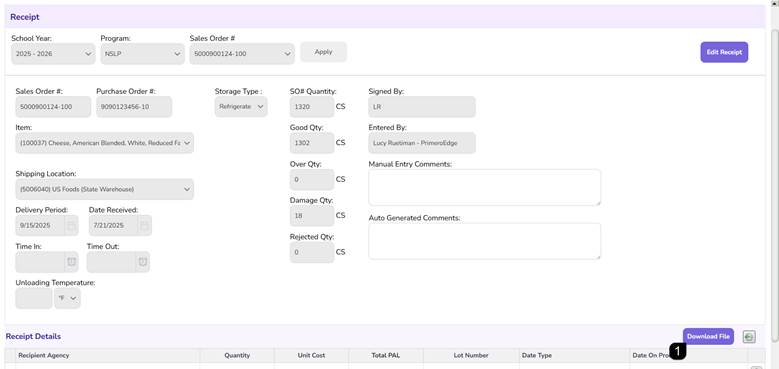Click the Rejected Qty field
Screen dimensions: 779x369
(x=312, y=252)
